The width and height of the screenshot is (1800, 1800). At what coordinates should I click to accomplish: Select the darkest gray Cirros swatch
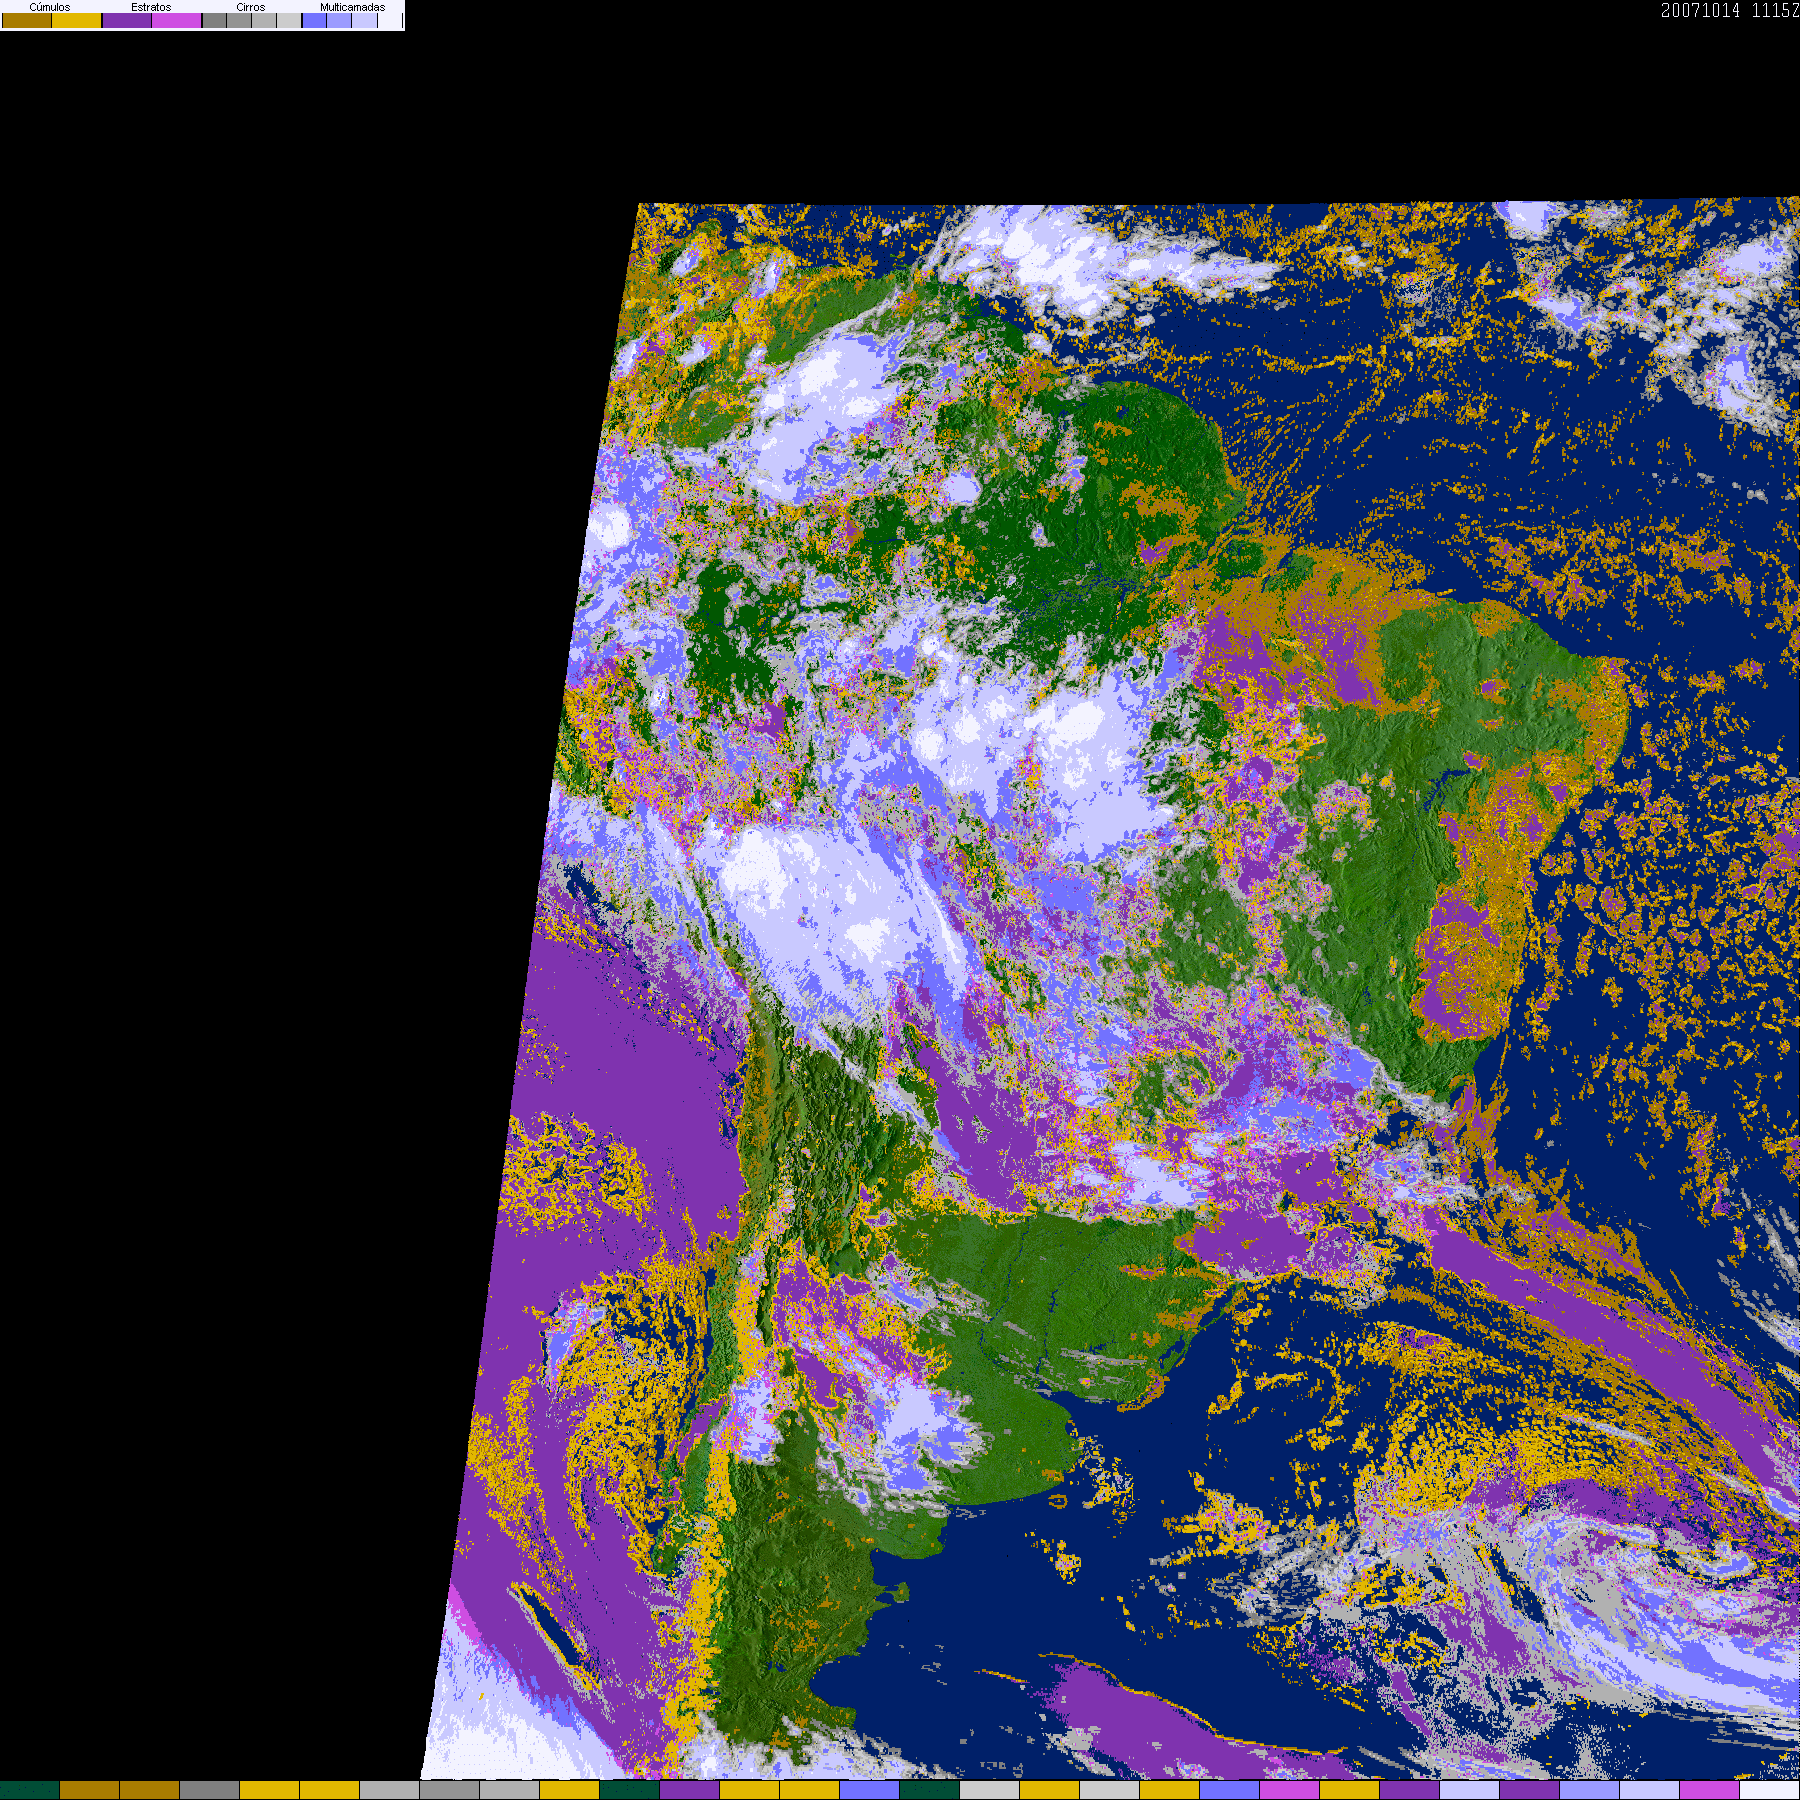214,20
